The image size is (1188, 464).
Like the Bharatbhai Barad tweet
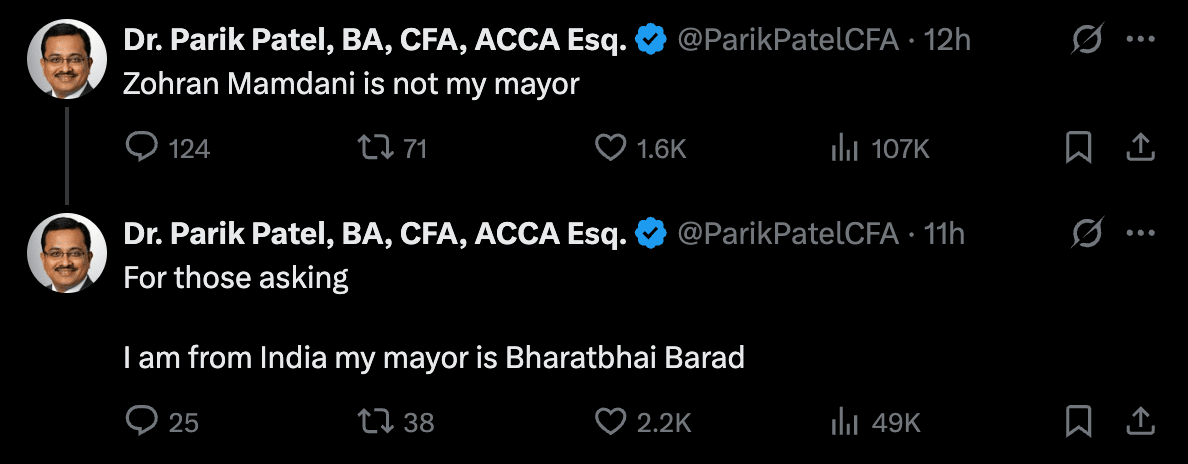point(610,422)
